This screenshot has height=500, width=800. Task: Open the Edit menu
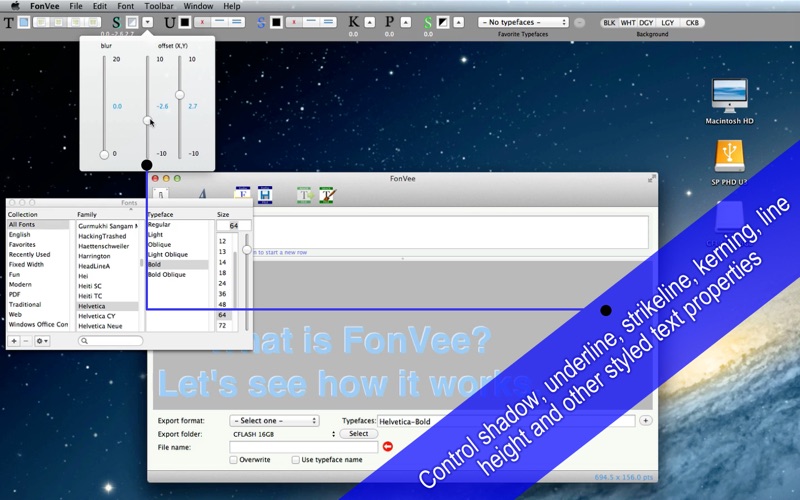pyautogui.click(x=99, y=6)
